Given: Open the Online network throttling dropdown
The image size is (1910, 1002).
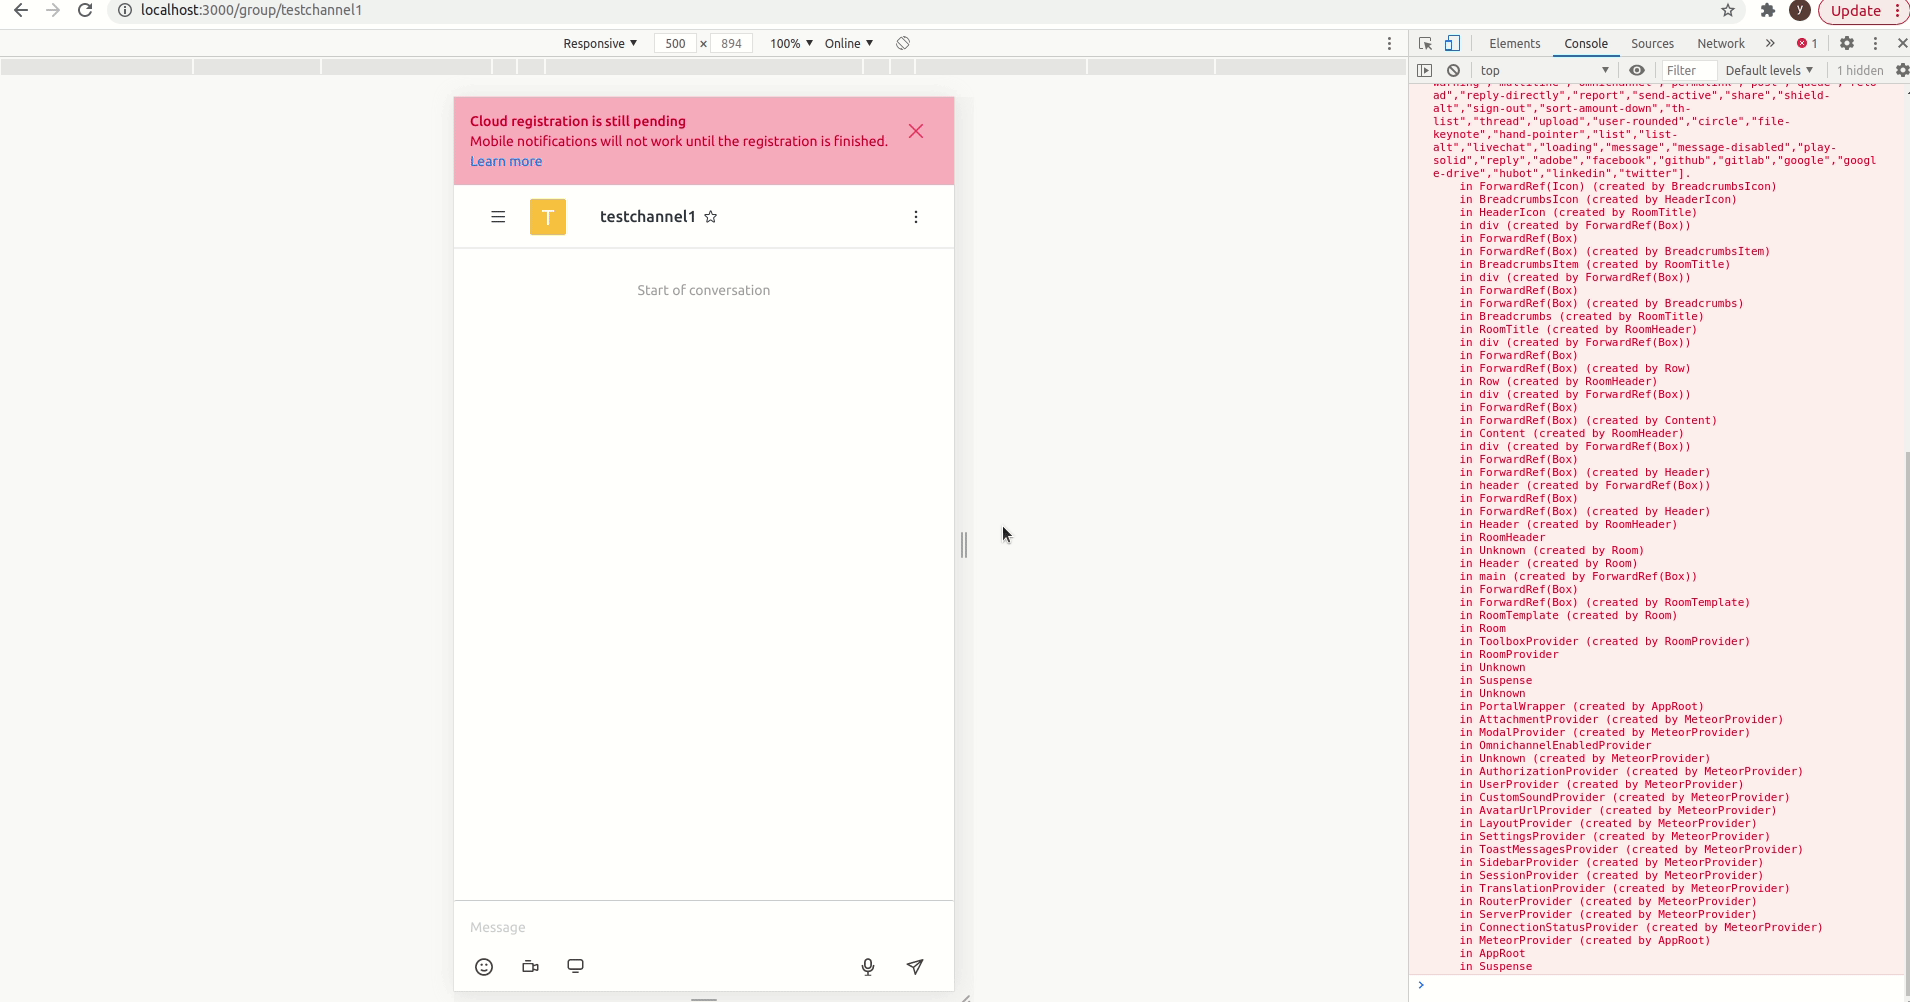Looking at the screenshot, I should pos(848,43).
